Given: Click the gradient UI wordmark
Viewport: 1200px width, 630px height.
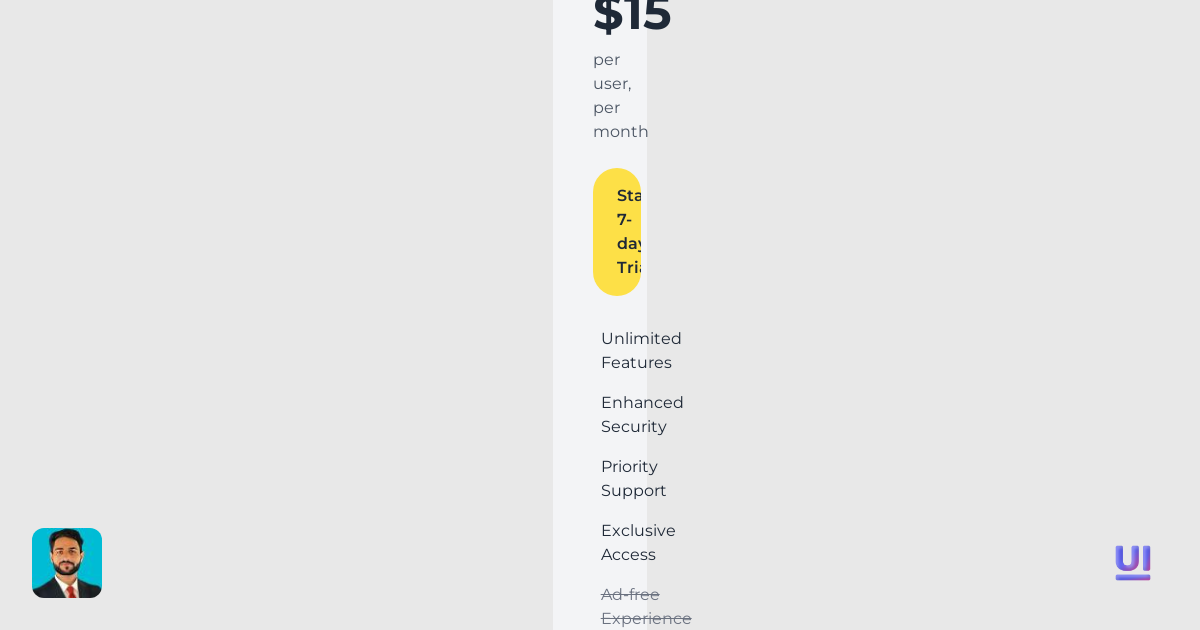Looking at the screenshot, I should (x=1133, y=558).
